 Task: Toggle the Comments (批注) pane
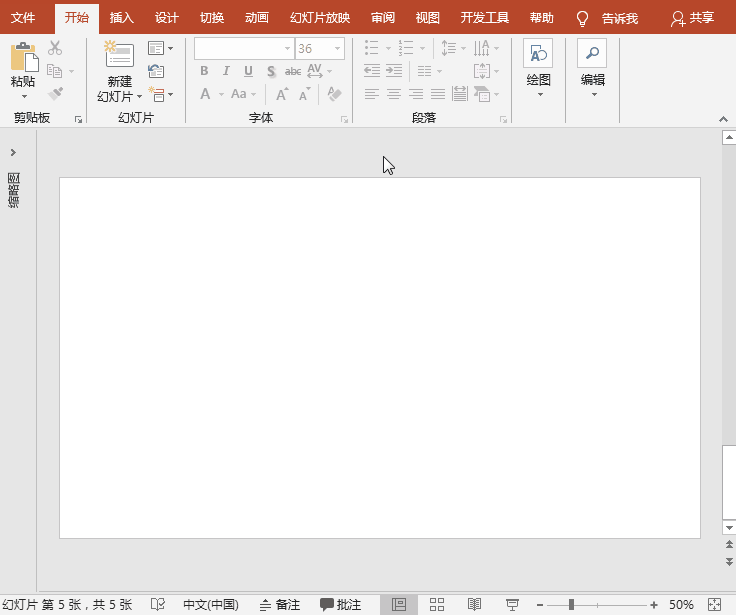(x=340, y=604)
